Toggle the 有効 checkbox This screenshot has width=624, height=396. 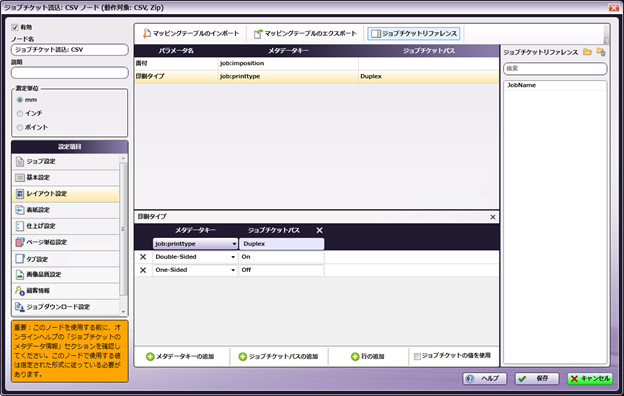point(15,27)
